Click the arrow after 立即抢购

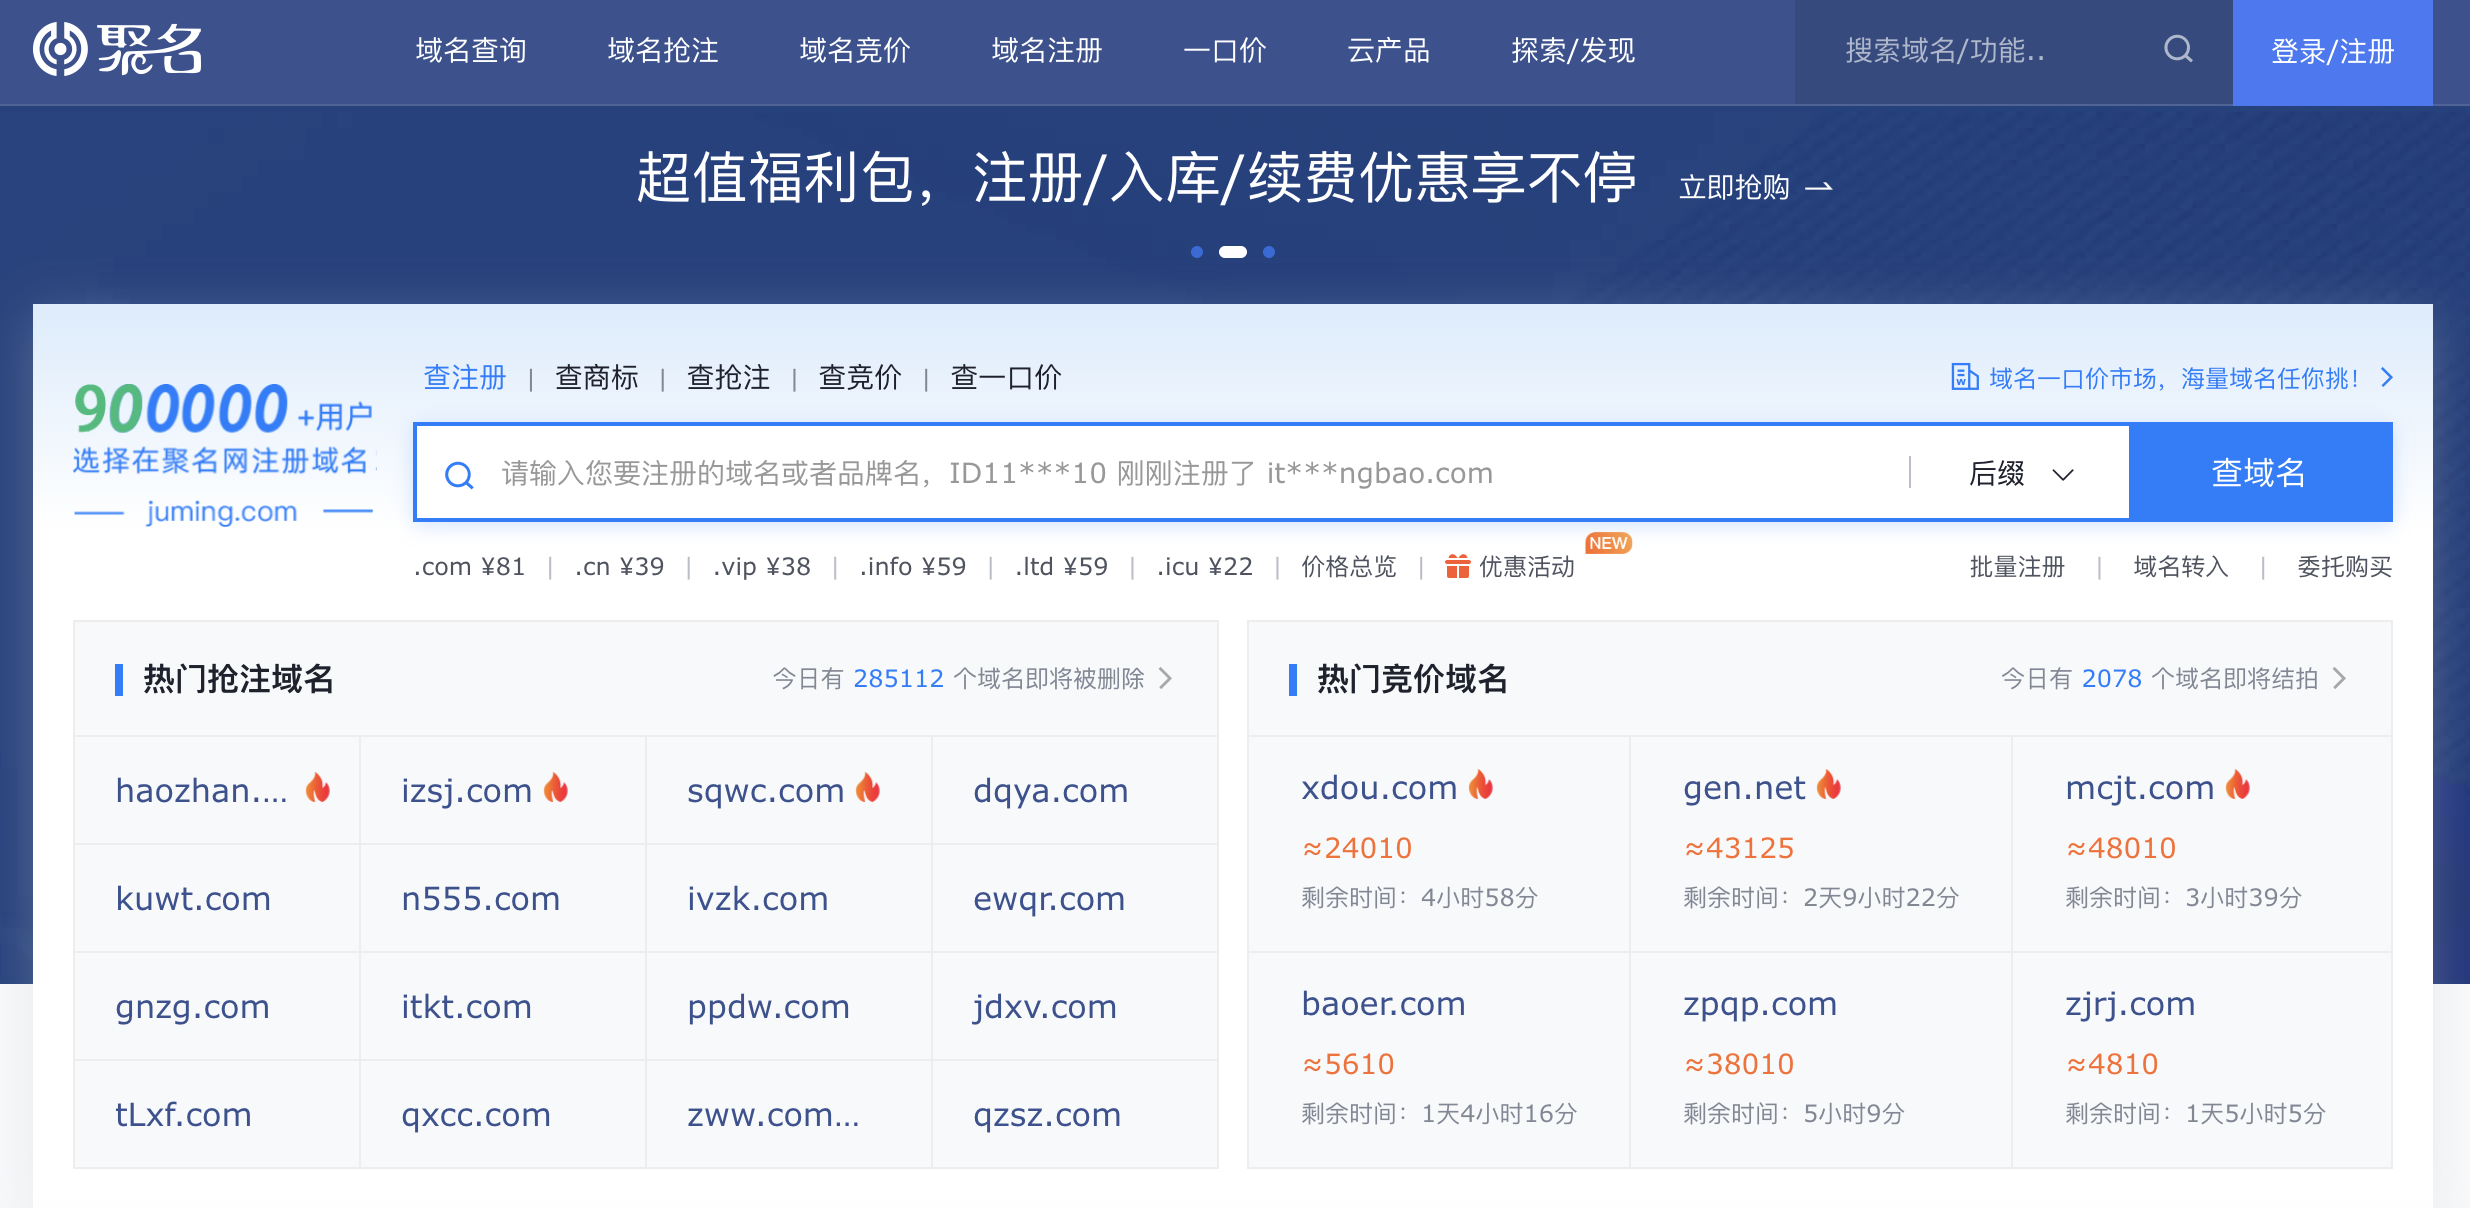click(x=1819, y=187)
